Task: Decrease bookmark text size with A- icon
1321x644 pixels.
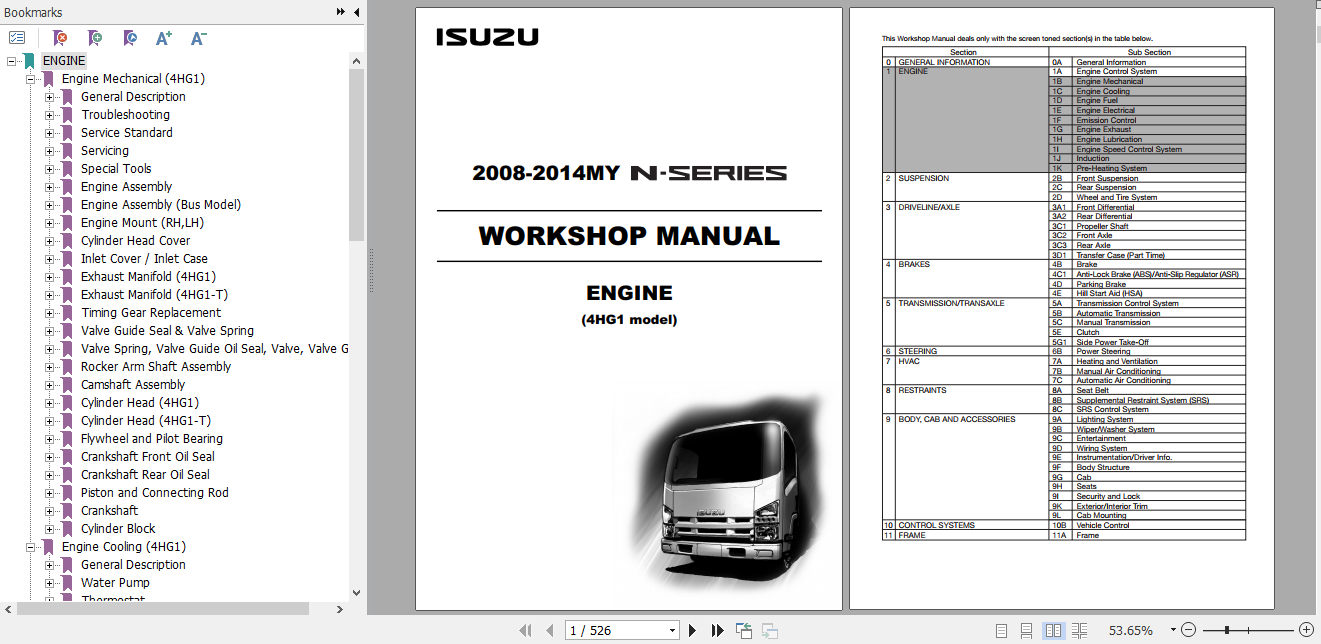Action: (198, 38)
